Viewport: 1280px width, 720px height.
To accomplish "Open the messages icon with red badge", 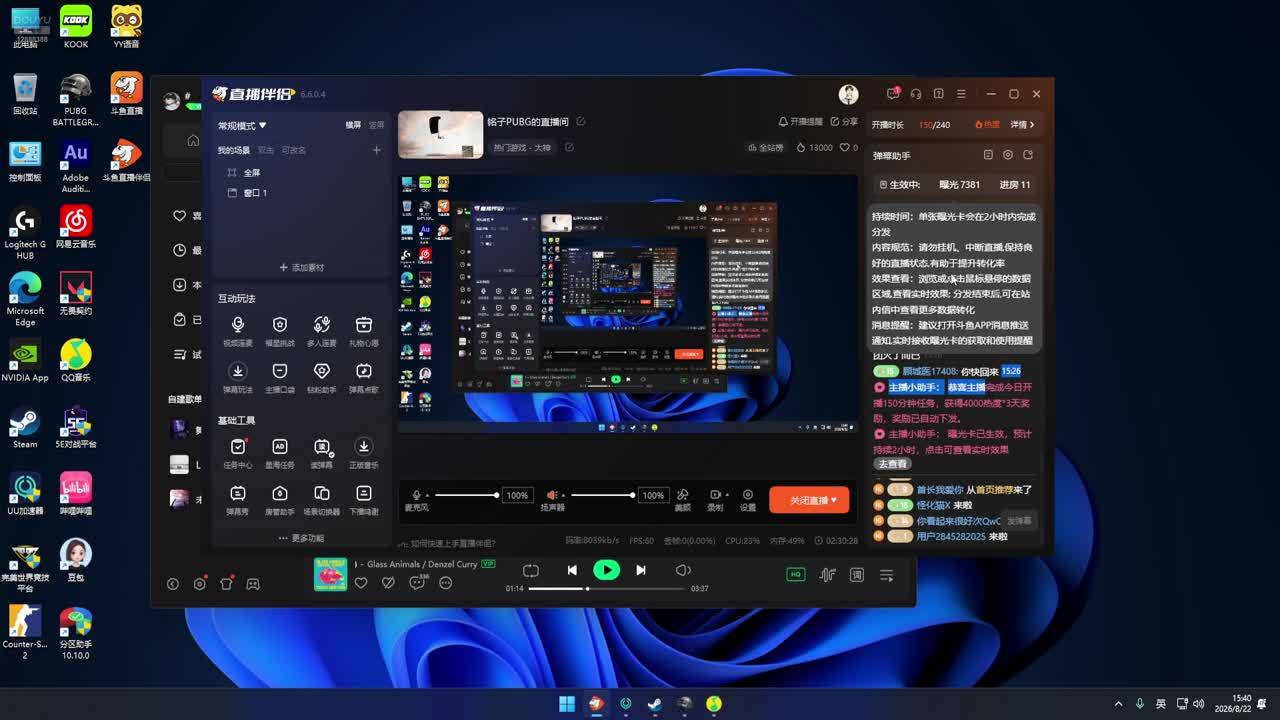I will point(893,94).
